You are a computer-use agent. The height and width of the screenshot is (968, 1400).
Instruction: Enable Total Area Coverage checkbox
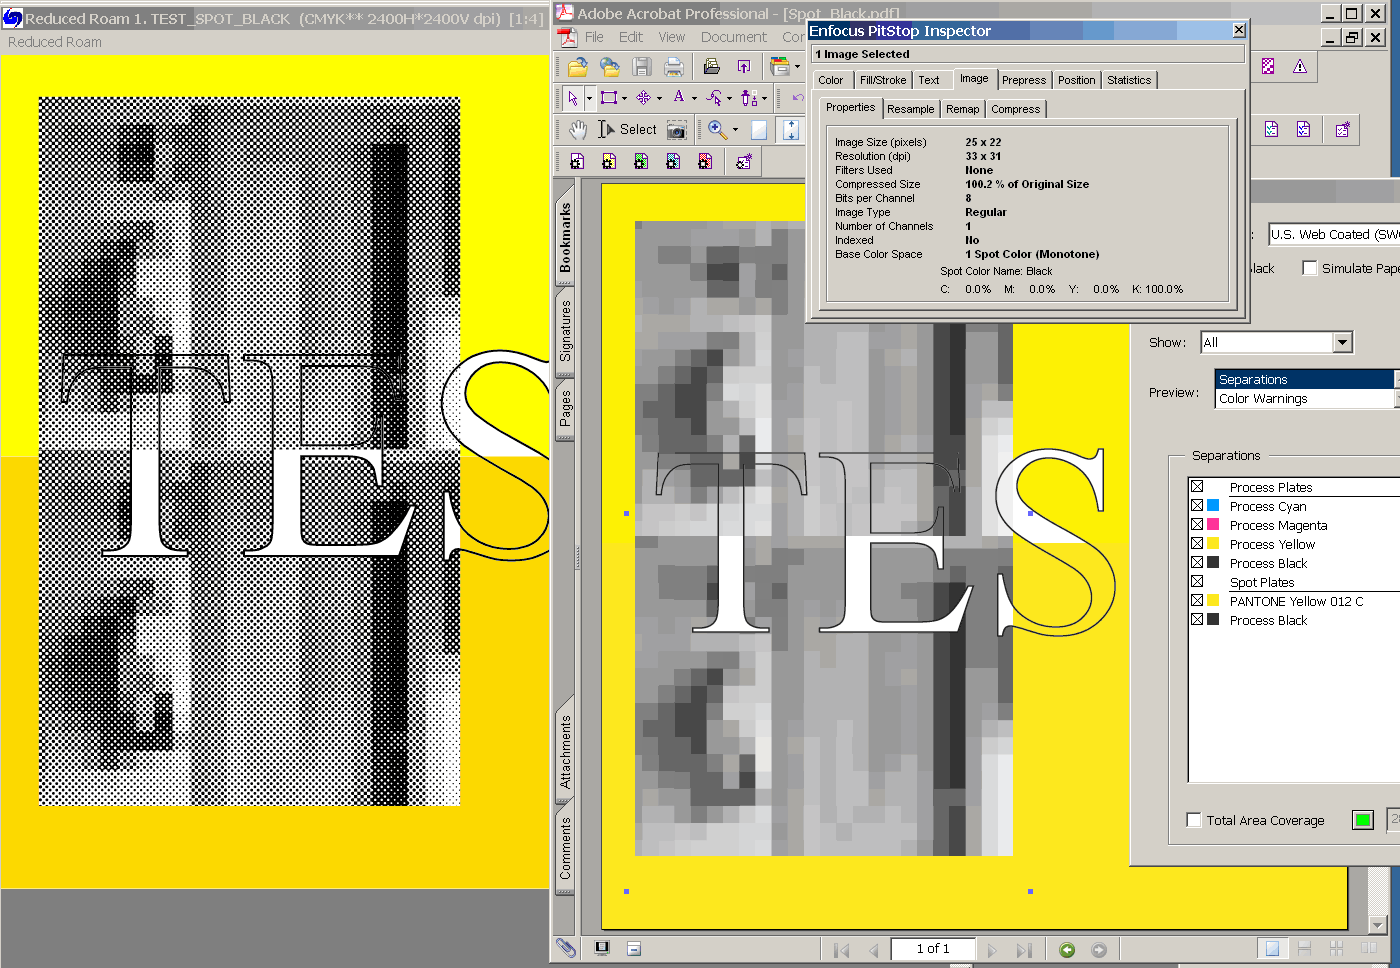pyautogui.click(x=1194, y=820)
